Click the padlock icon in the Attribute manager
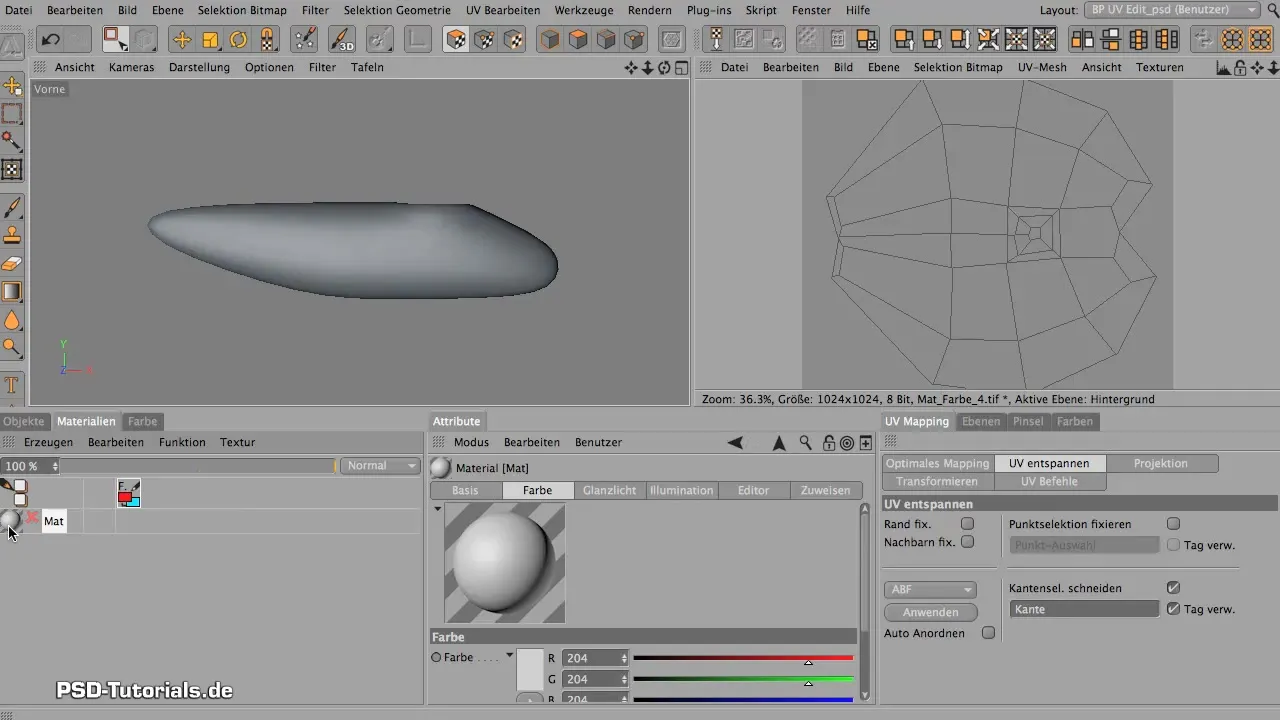This screenshot has width=1280, height=720. [828, 443]
